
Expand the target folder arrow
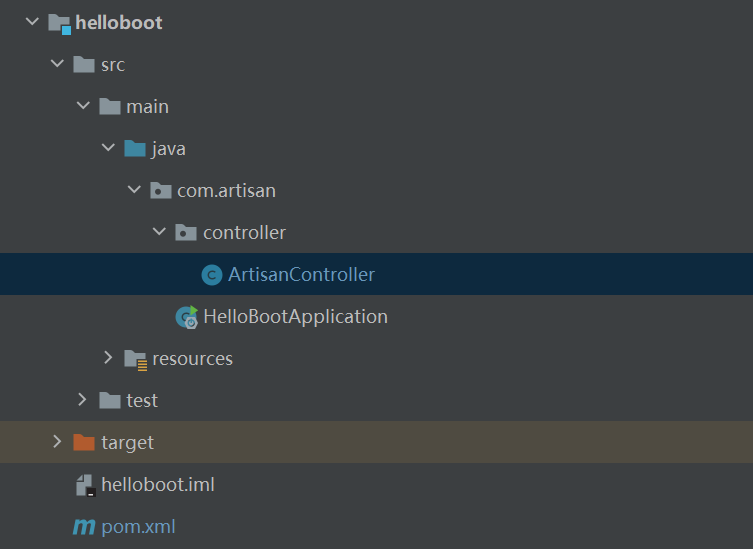click(57, 442)
